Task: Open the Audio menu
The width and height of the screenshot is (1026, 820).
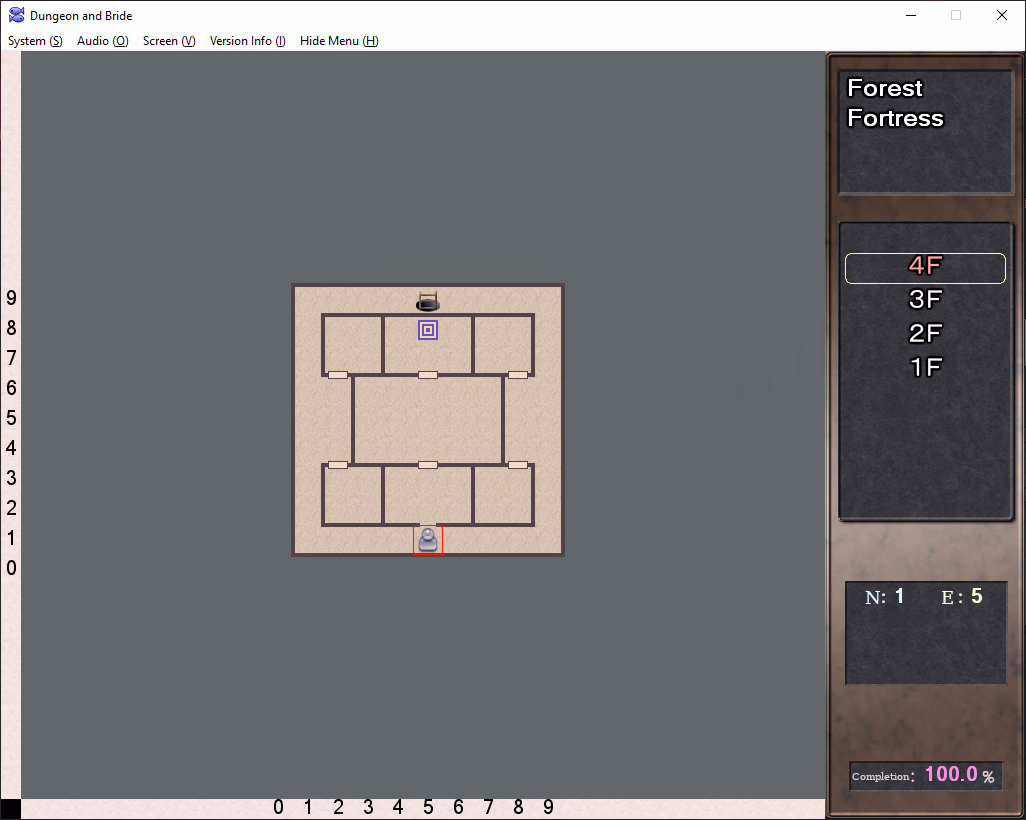Action: click(103, 41)
